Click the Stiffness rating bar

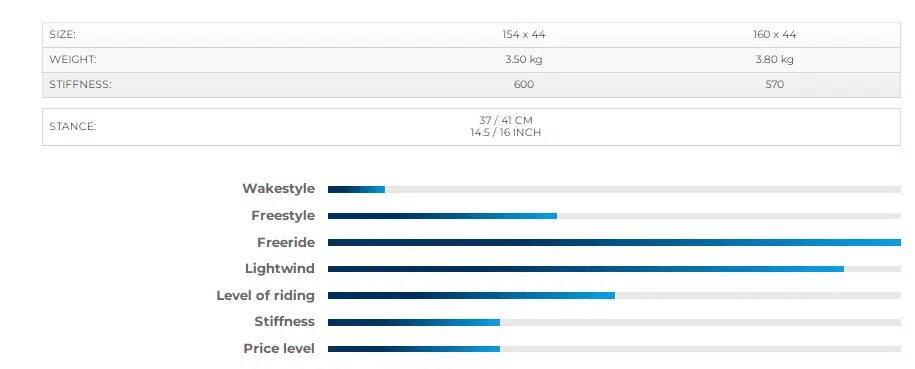pyautogui.click(x=614, y=322)
